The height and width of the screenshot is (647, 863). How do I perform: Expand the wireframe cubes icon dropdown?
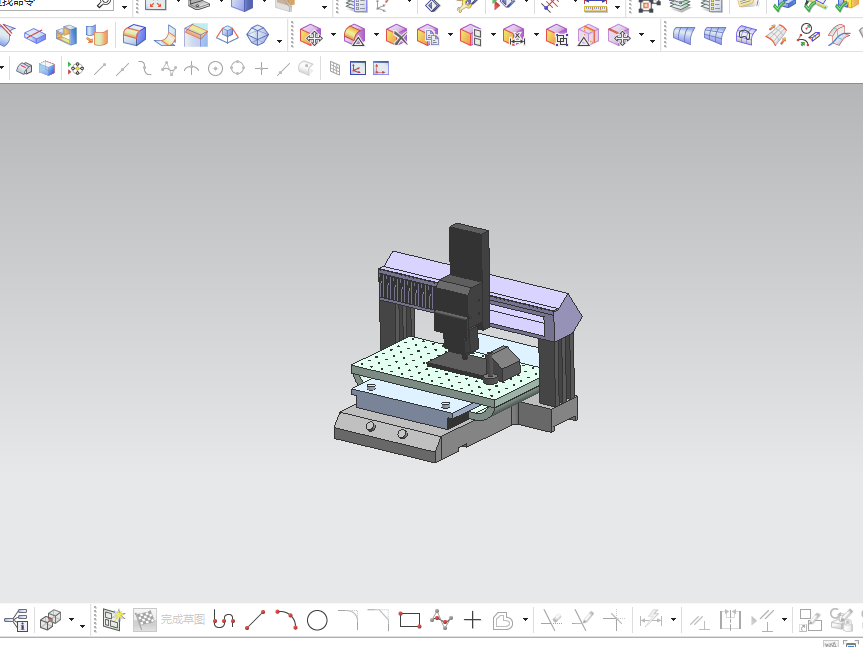point(71,620)
